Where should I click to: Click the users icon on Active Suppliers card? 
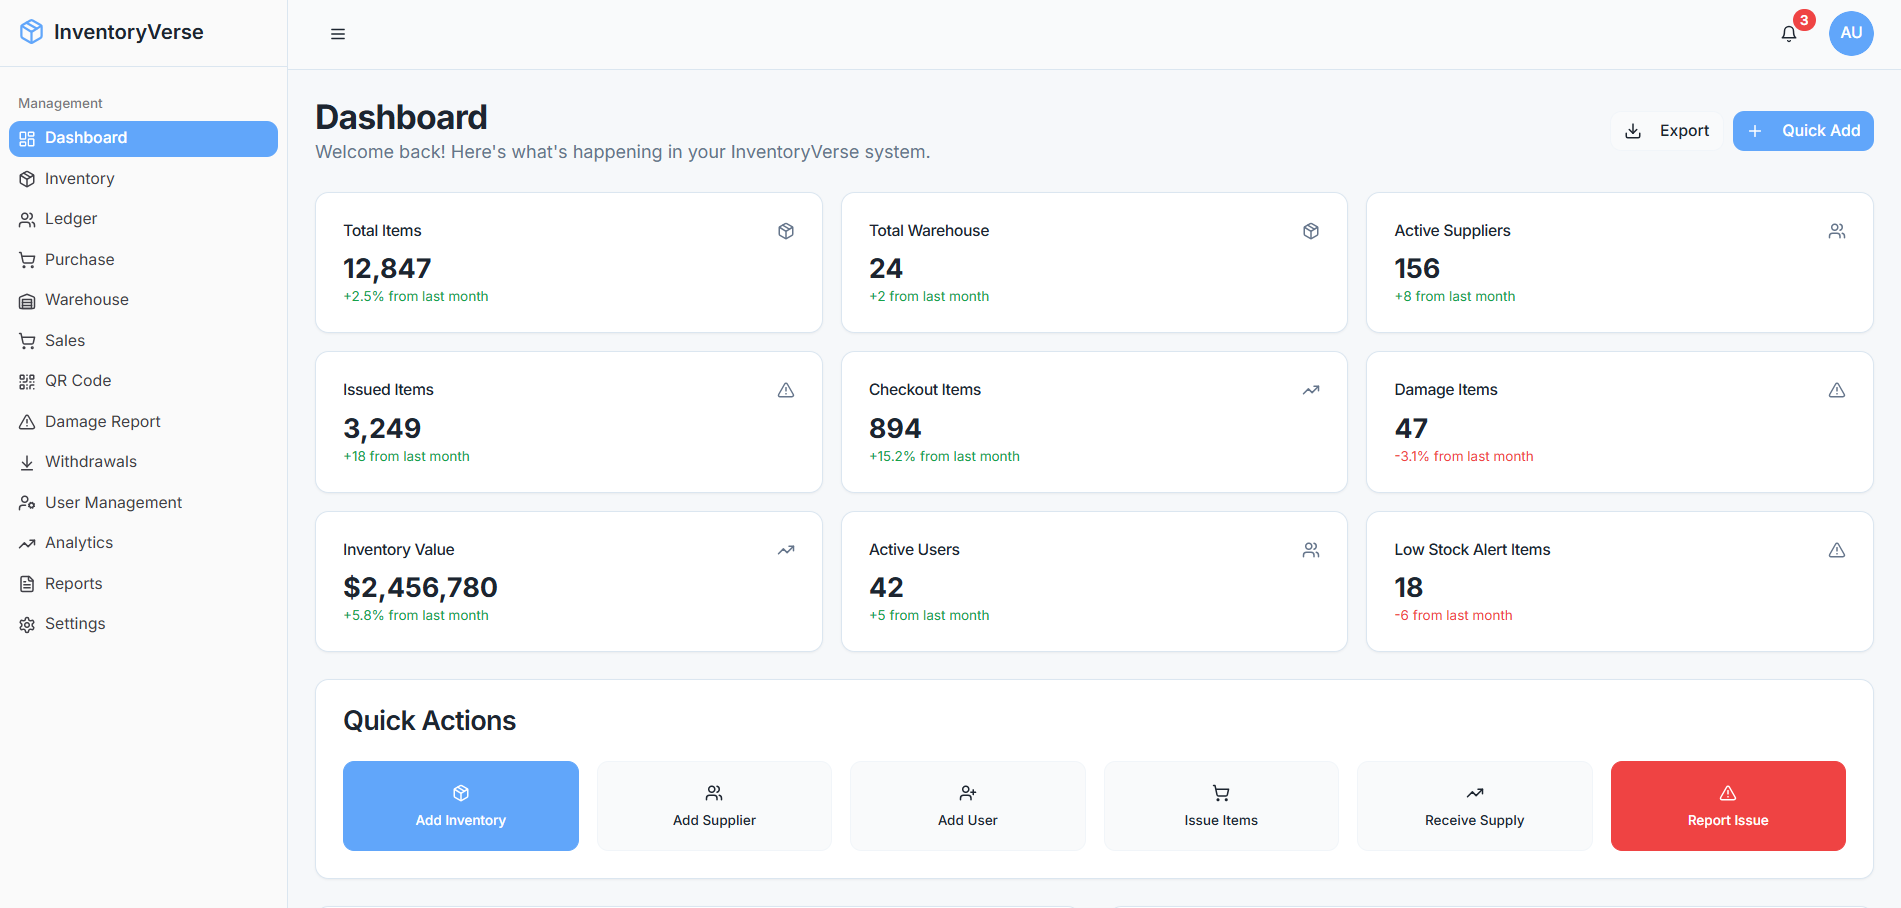pos(1836,230)
